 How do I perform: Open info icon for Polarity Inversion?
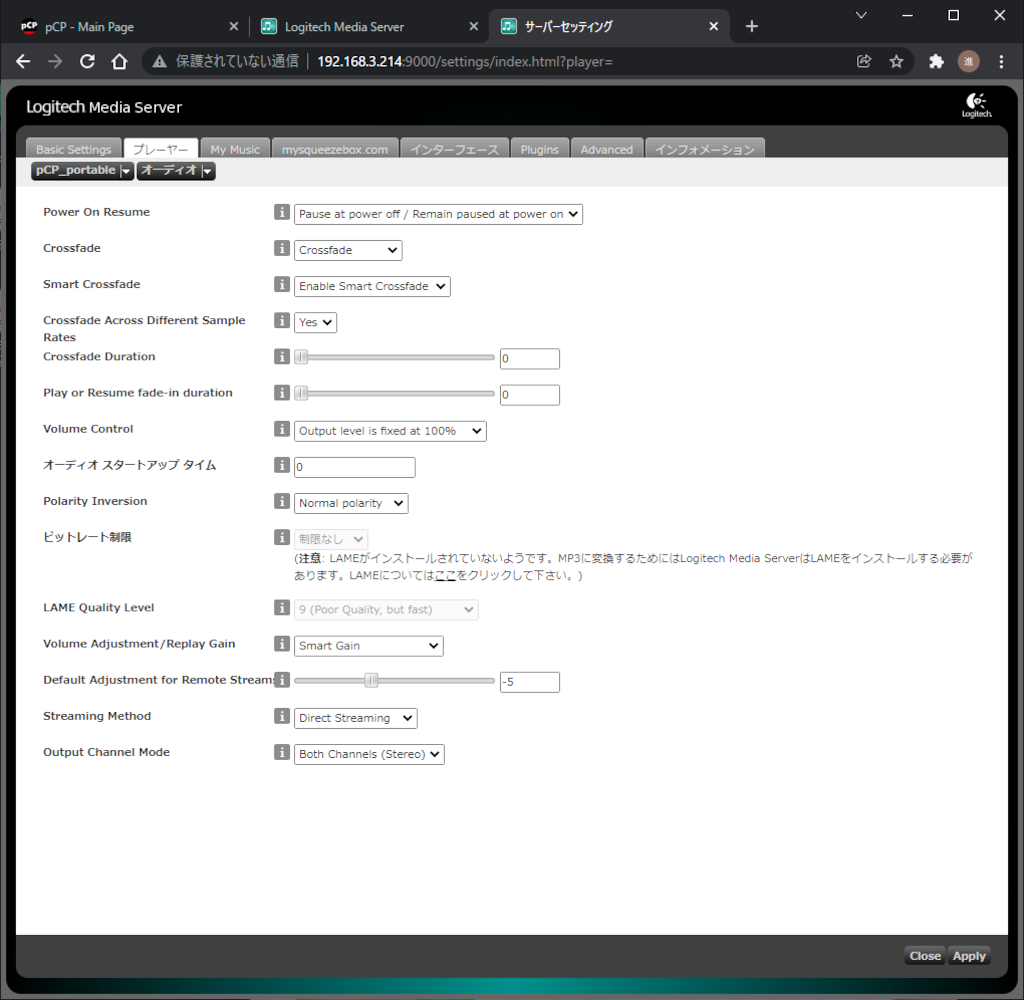tap(281, 501)
